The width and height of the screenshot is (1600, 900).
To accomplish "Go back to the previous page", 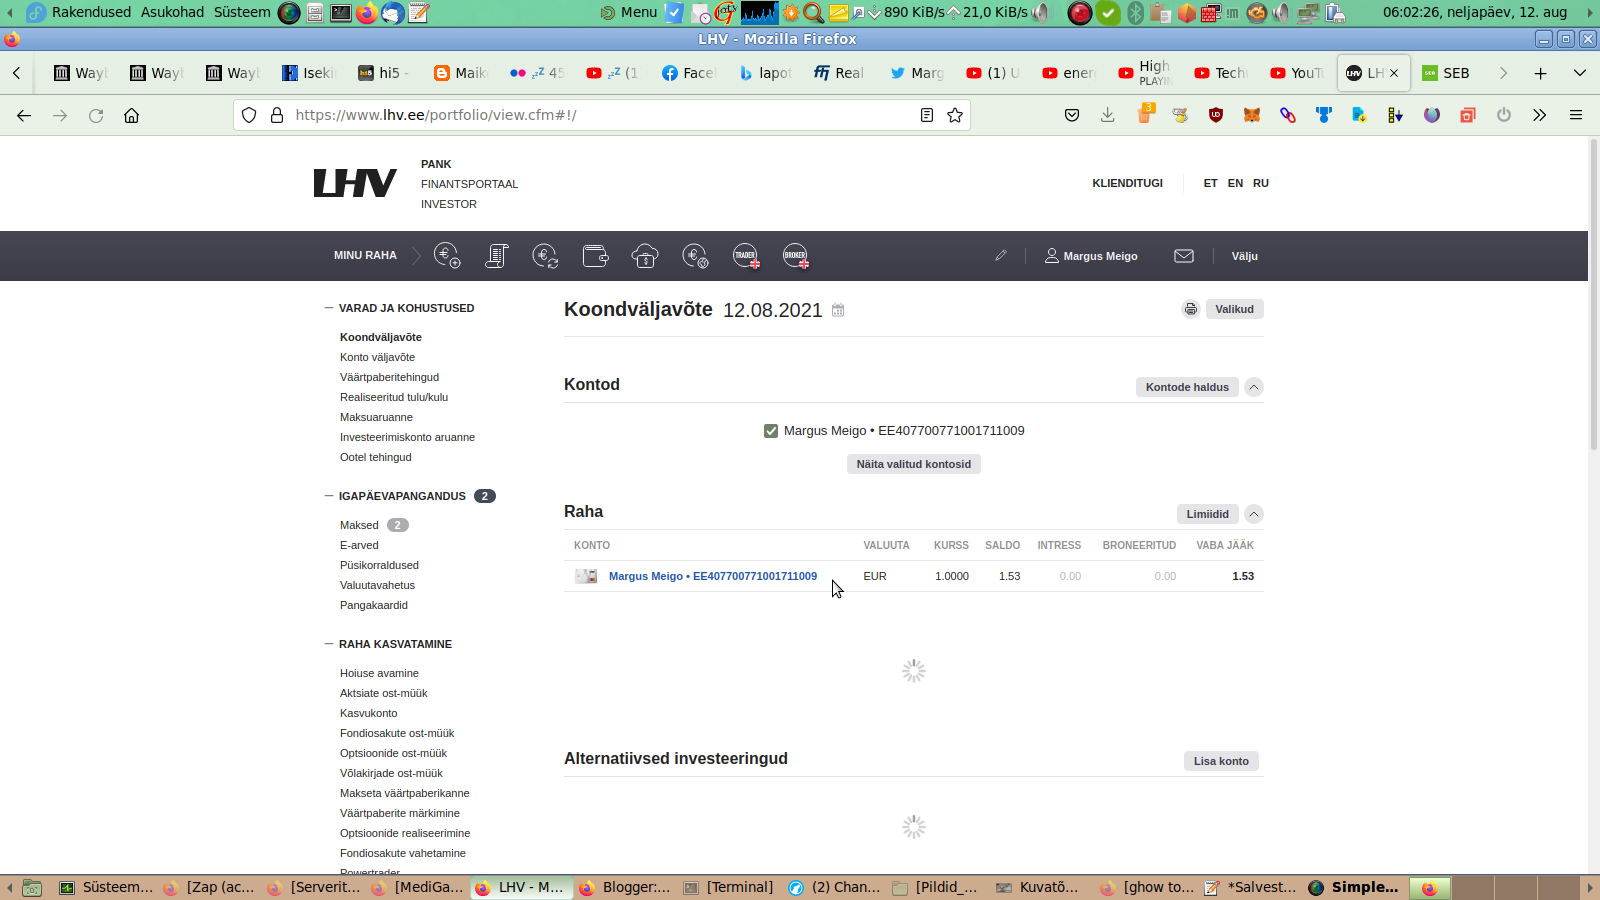I will (24, 115).
